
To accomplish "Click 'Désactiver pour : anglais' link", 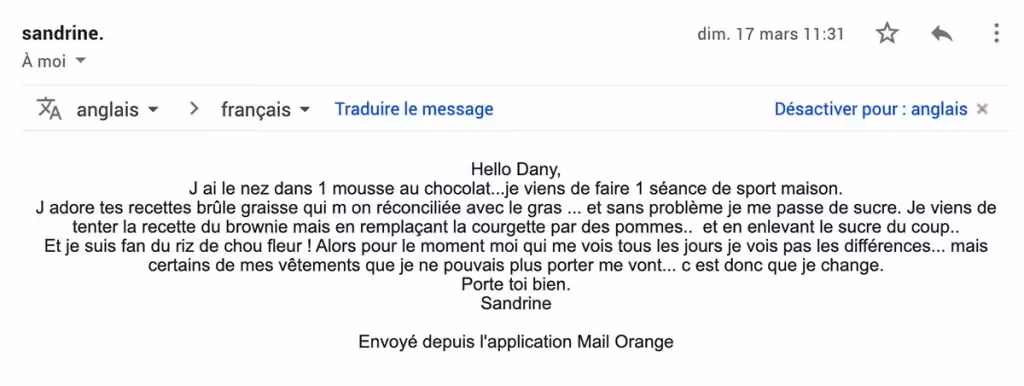I will (871, 109).
